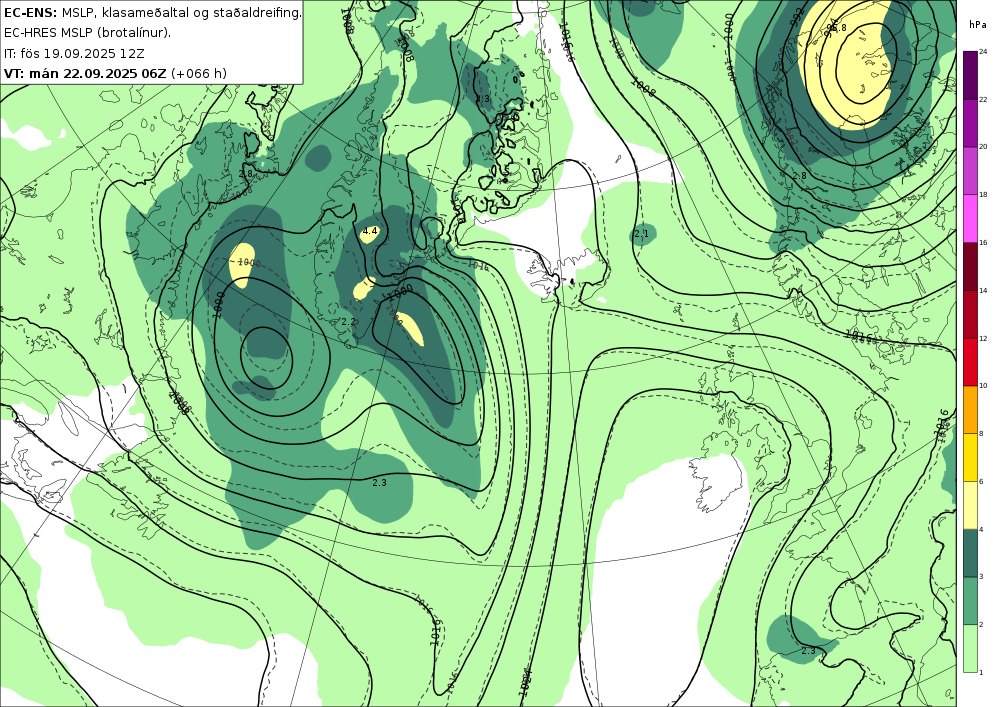1000x707 pixels.
Task: Click the orchid 18–20 hPa legend swatch
Action: tap(971, 171)
